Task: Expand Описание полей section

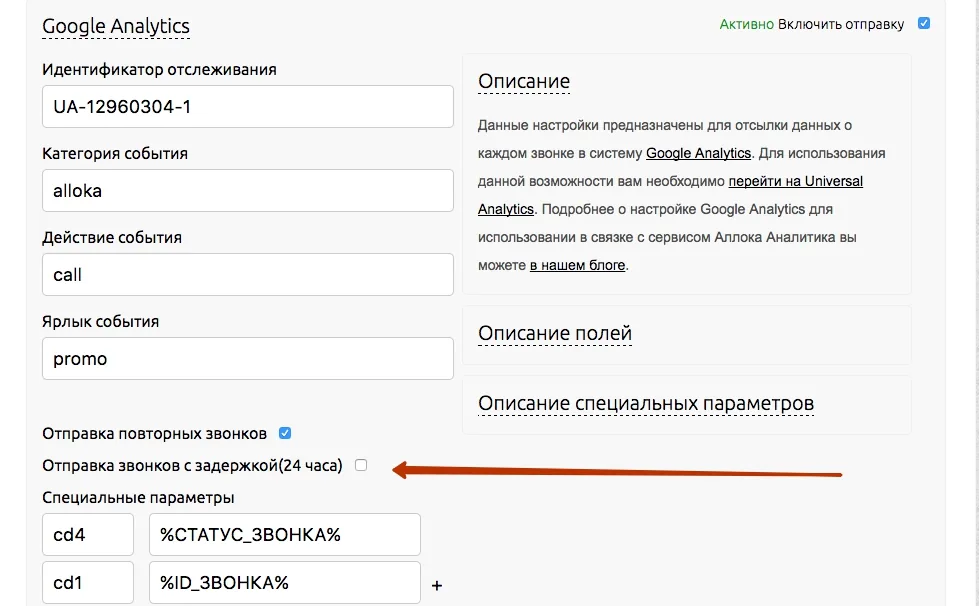Action: [555, 333]
